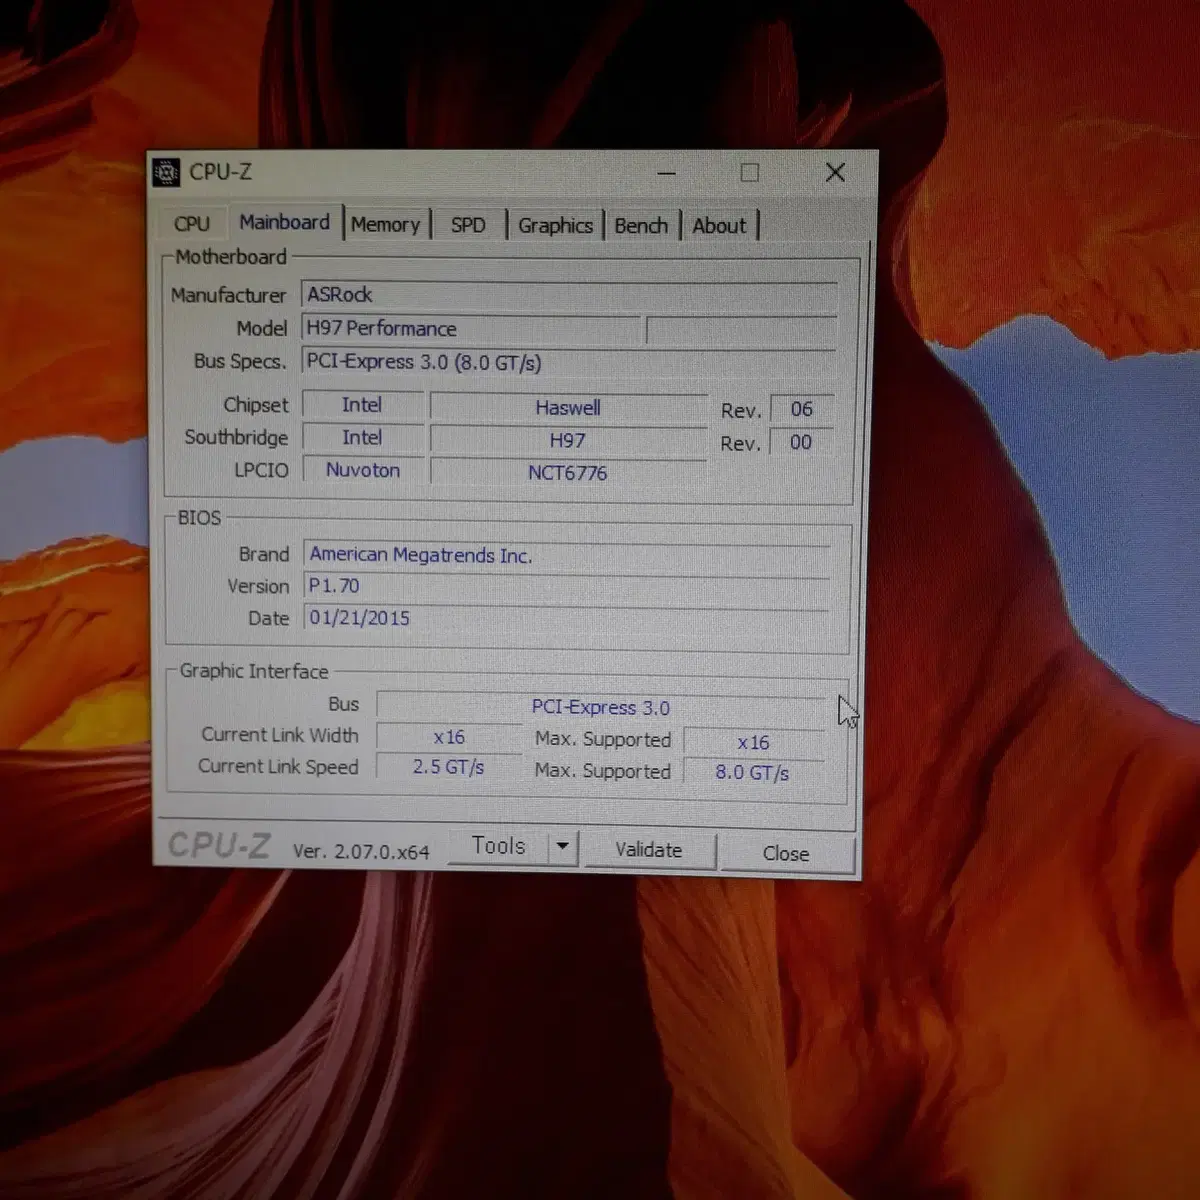Click the LPCIO label
This screenshot has height=1200, width=1200.
(261, 470)
